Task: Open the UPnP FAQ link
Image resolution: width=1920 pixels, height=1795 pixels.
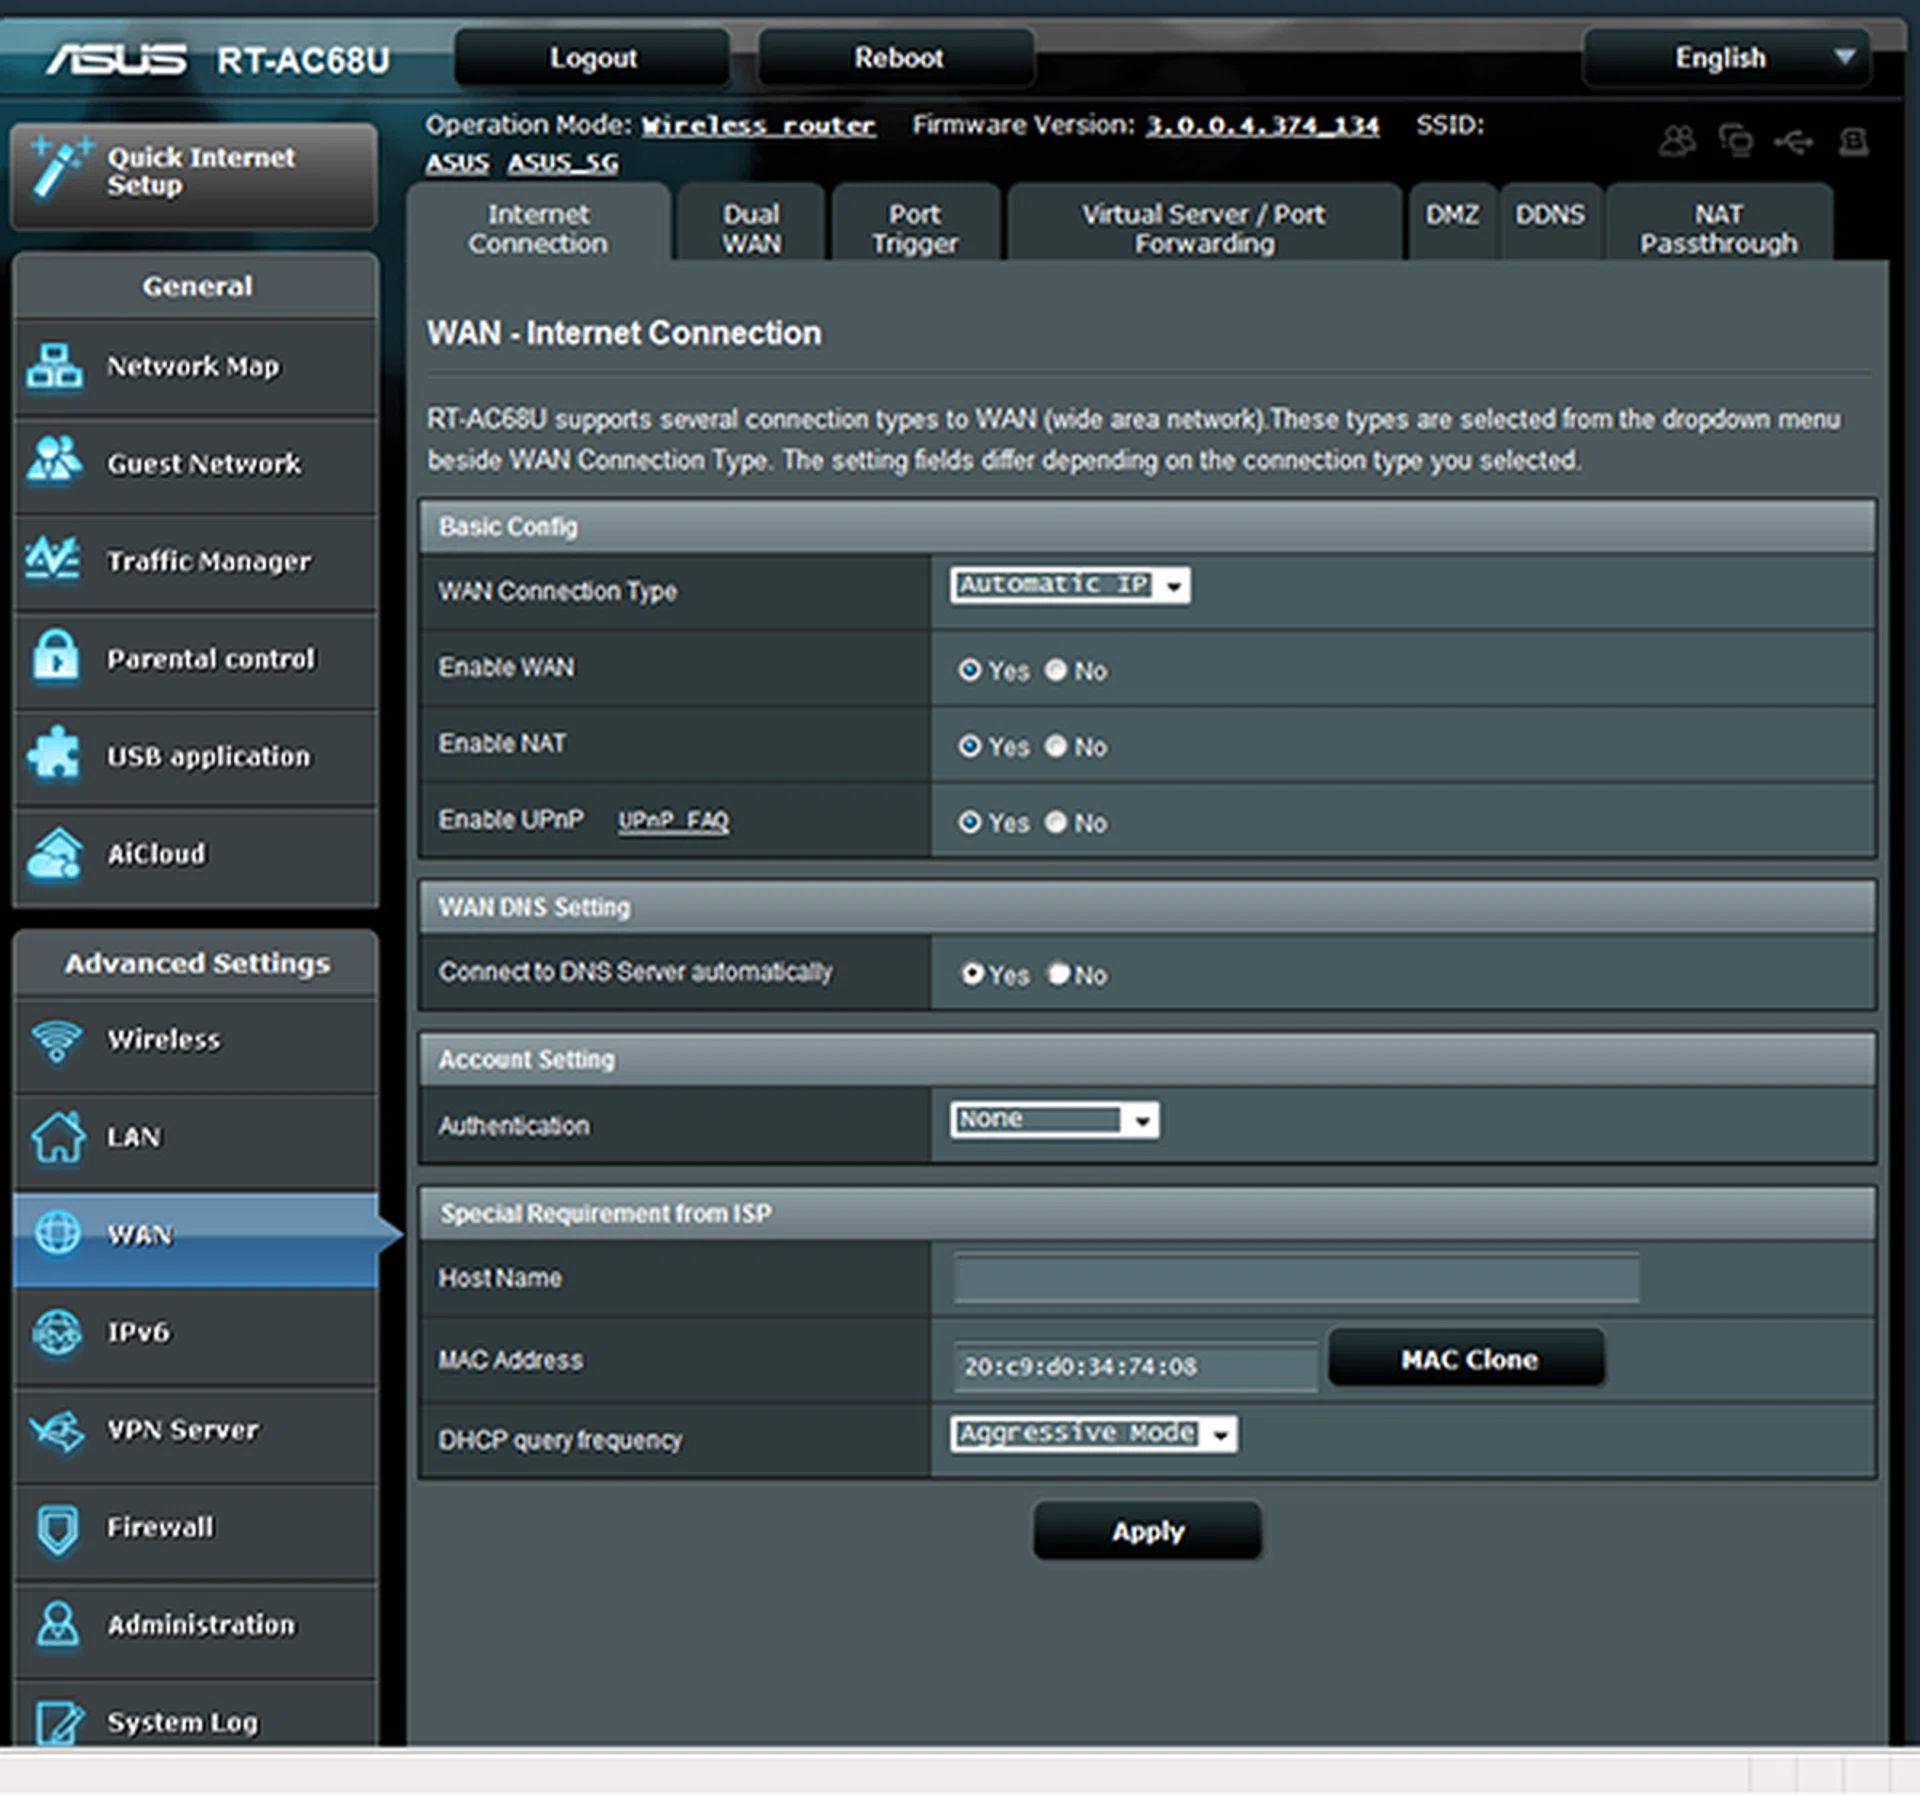Action: (672, 821)
